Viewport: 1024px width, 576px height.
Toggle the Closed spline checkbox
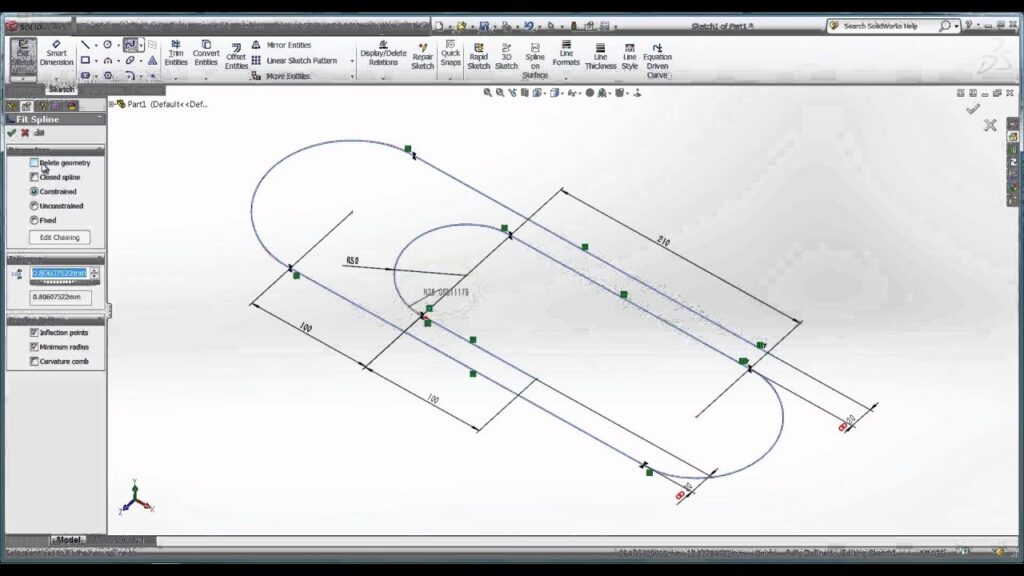tap(35, 177)
